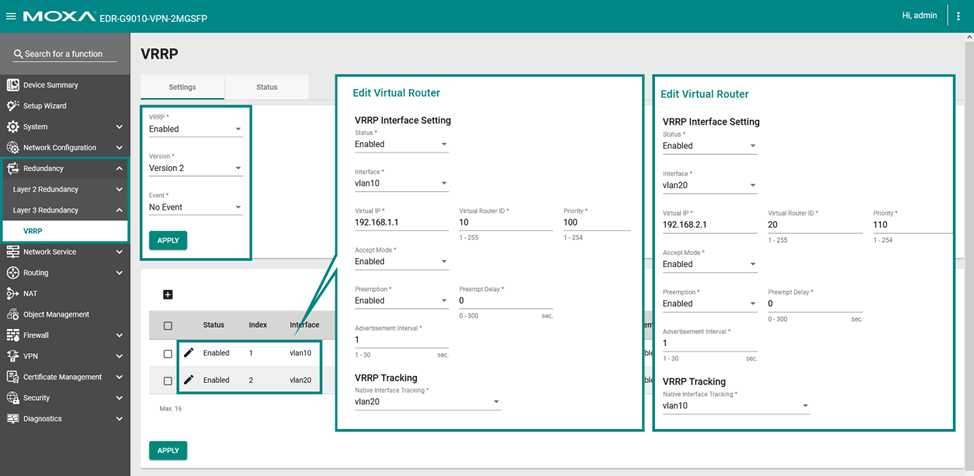The image size is (974, 476).
Task: Click APPLY button under Event setting
Action: [168, 240]
